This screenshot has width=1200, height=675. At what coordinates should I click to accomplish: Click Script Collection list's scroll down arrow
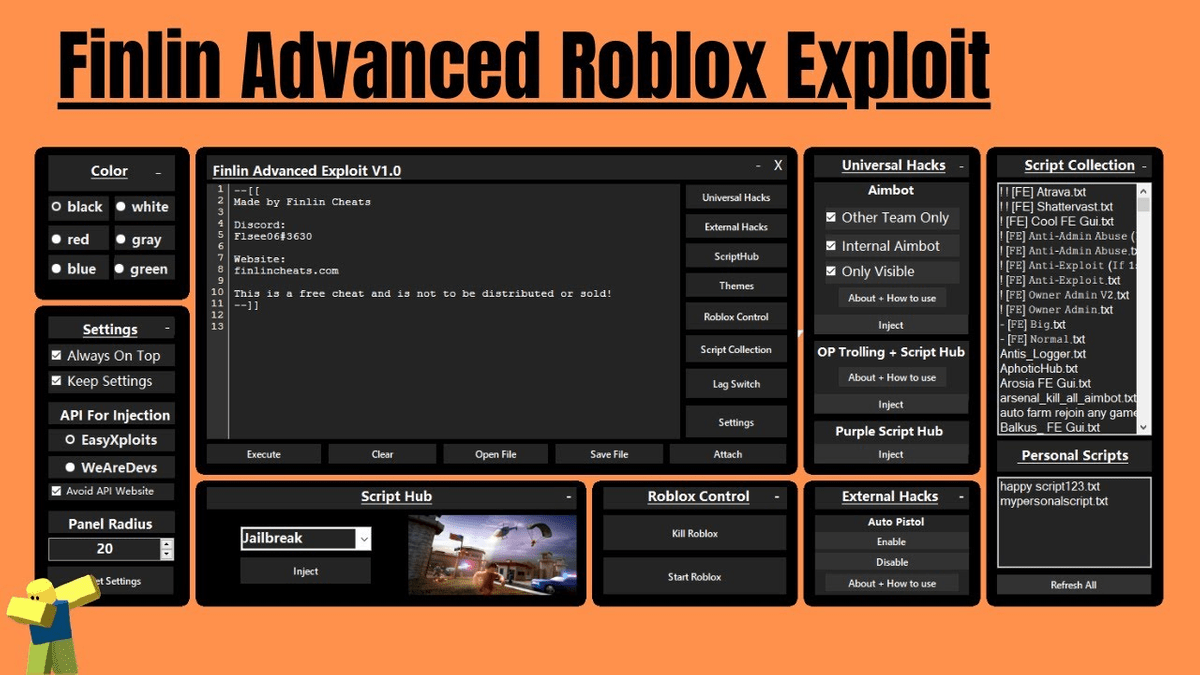click(1144, 427)
